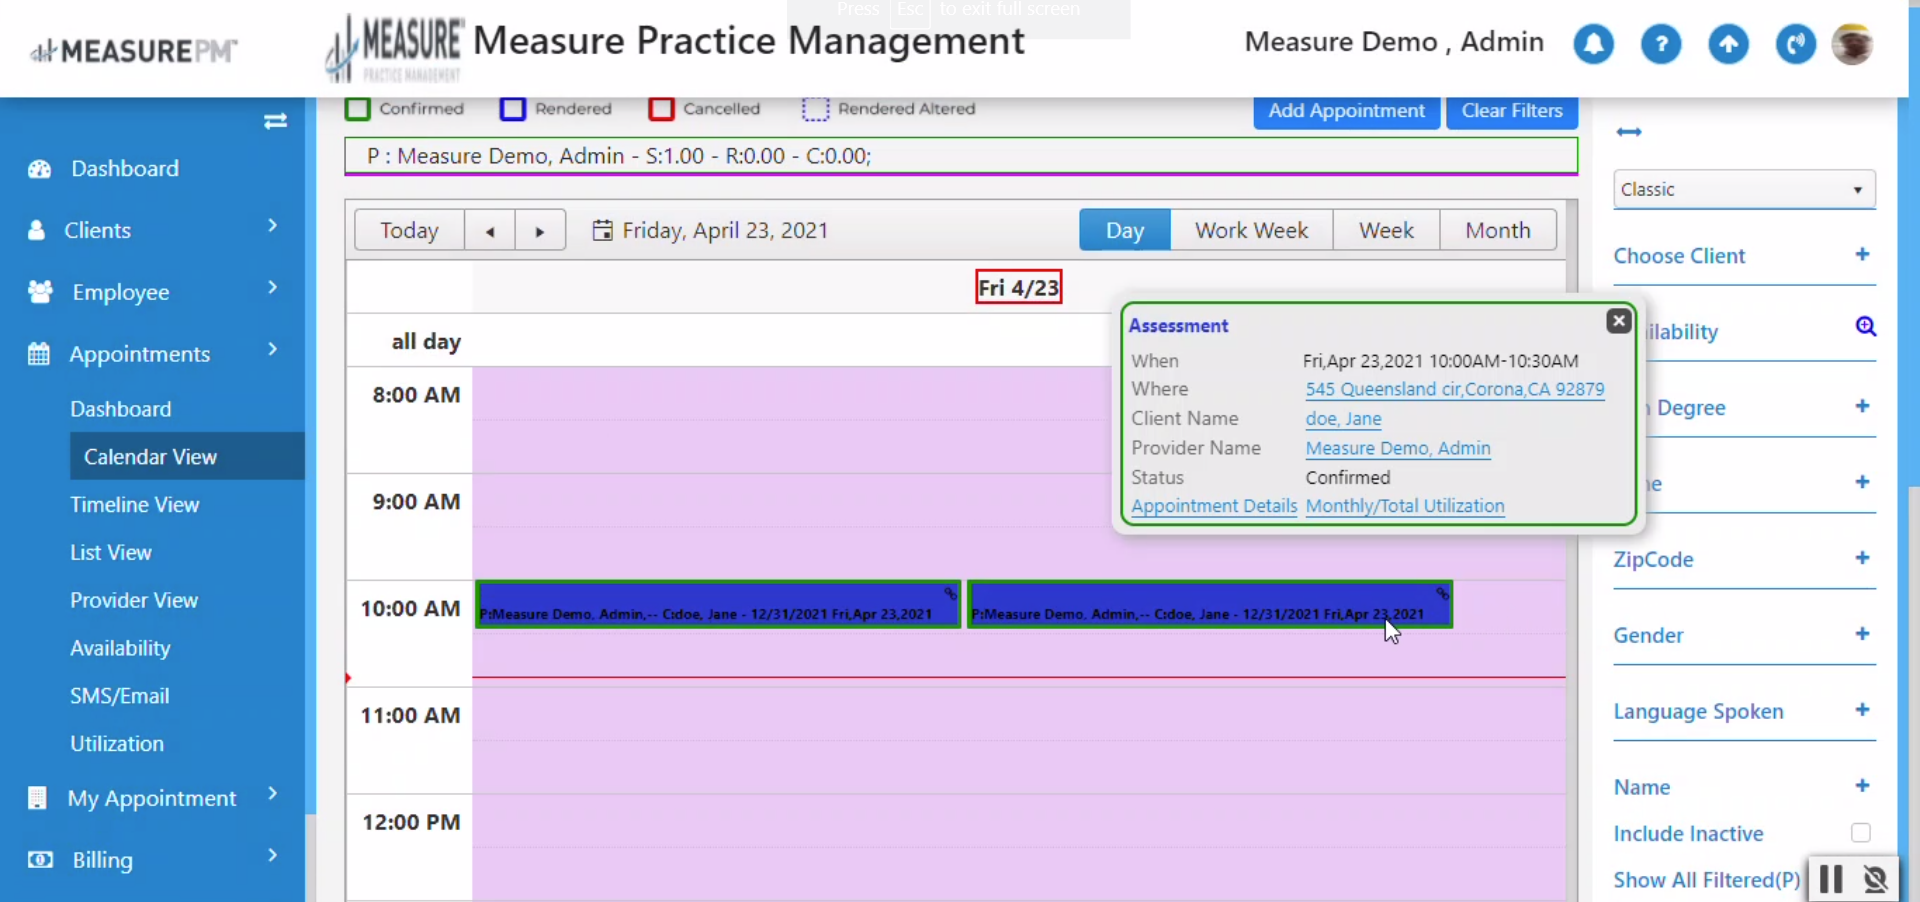
Task: Open Appointments Dashboard submenu item
Action: 121,409
